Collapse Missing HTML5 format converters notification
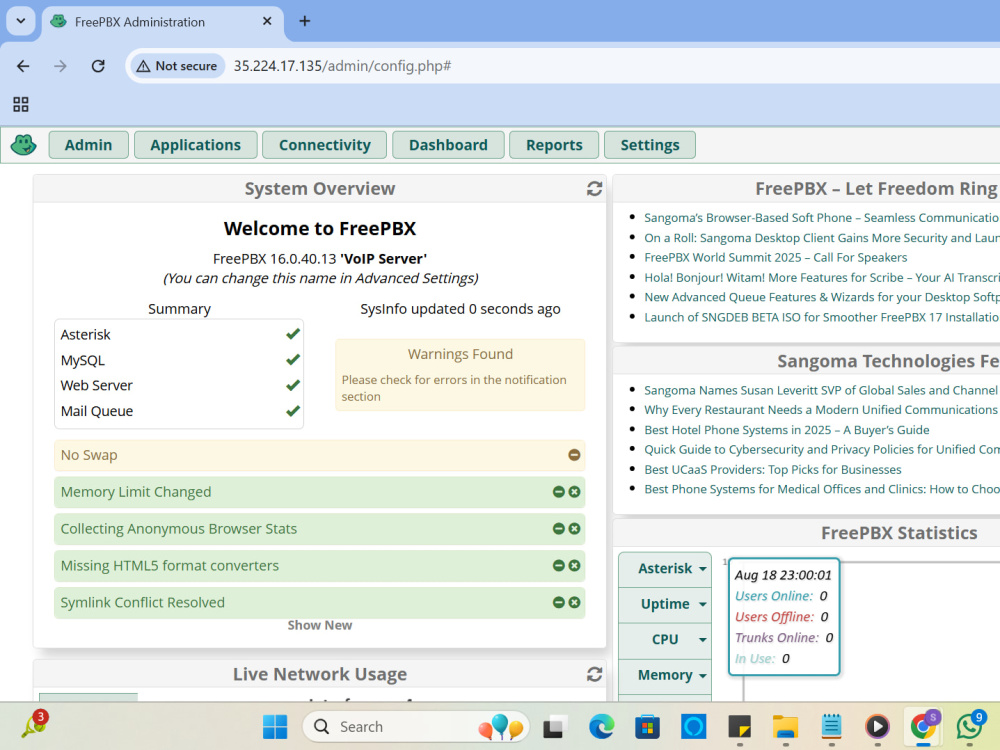Viewport: 1000px width, 750px height. [x=559, y=566]
